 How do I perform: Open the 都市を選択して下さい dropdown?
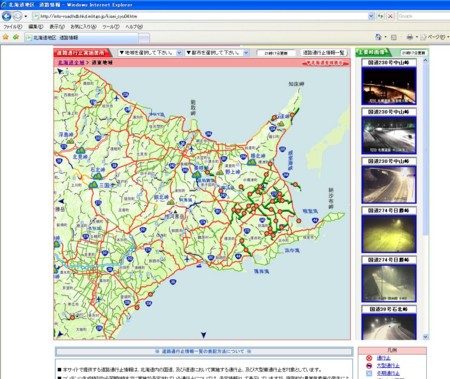click(x=217, y=53)
